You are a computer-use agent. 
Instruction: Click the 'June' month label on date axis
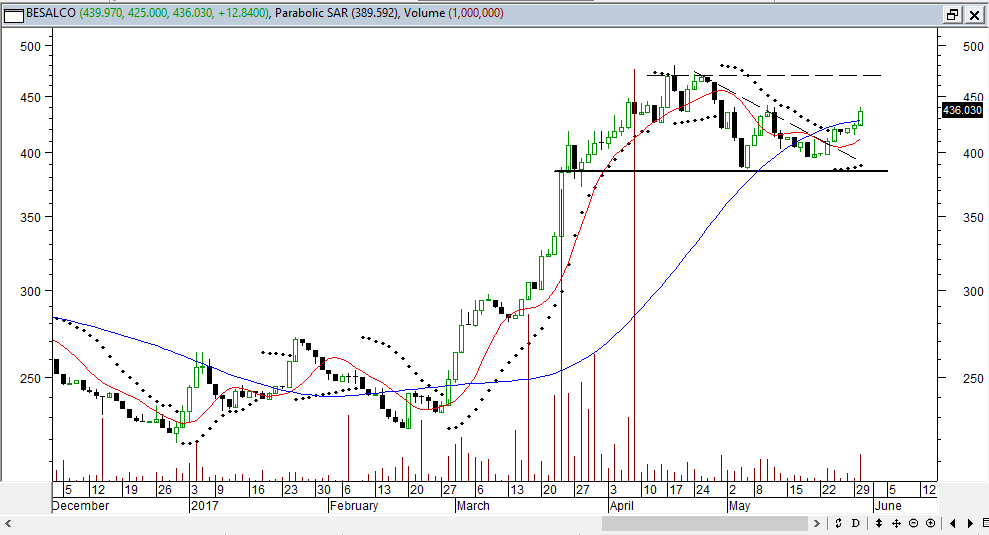(888, 506)
